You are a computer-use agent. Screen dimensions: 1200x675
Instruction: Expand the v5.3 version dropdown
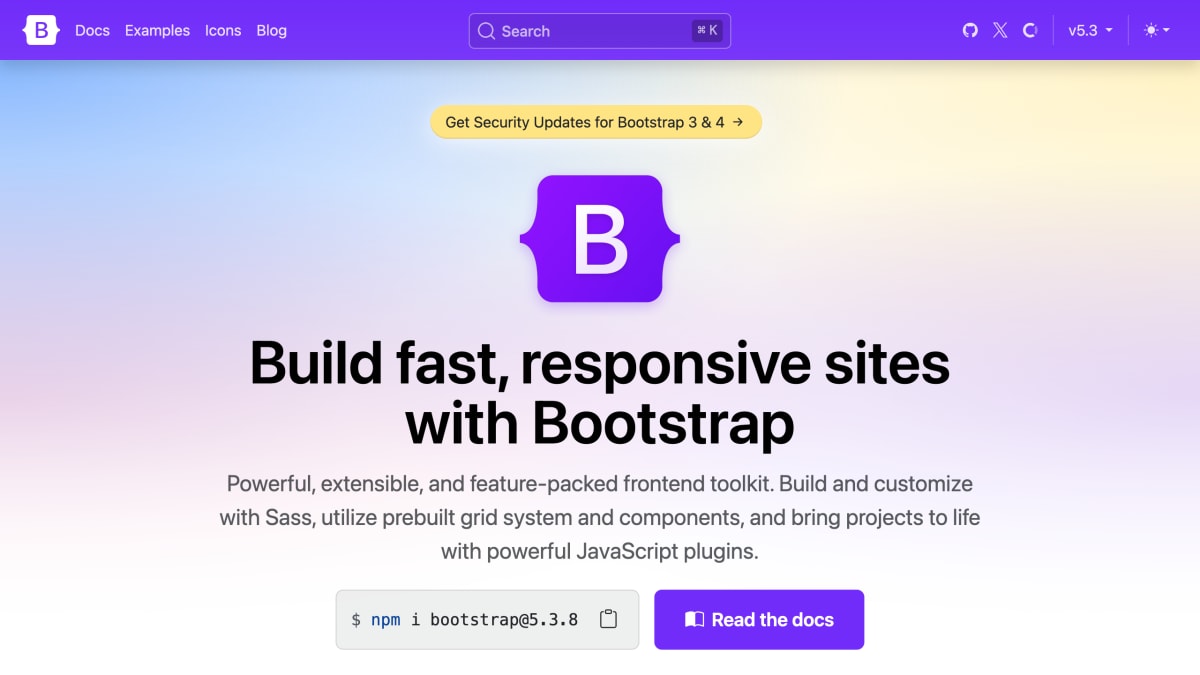[1090, 30]
